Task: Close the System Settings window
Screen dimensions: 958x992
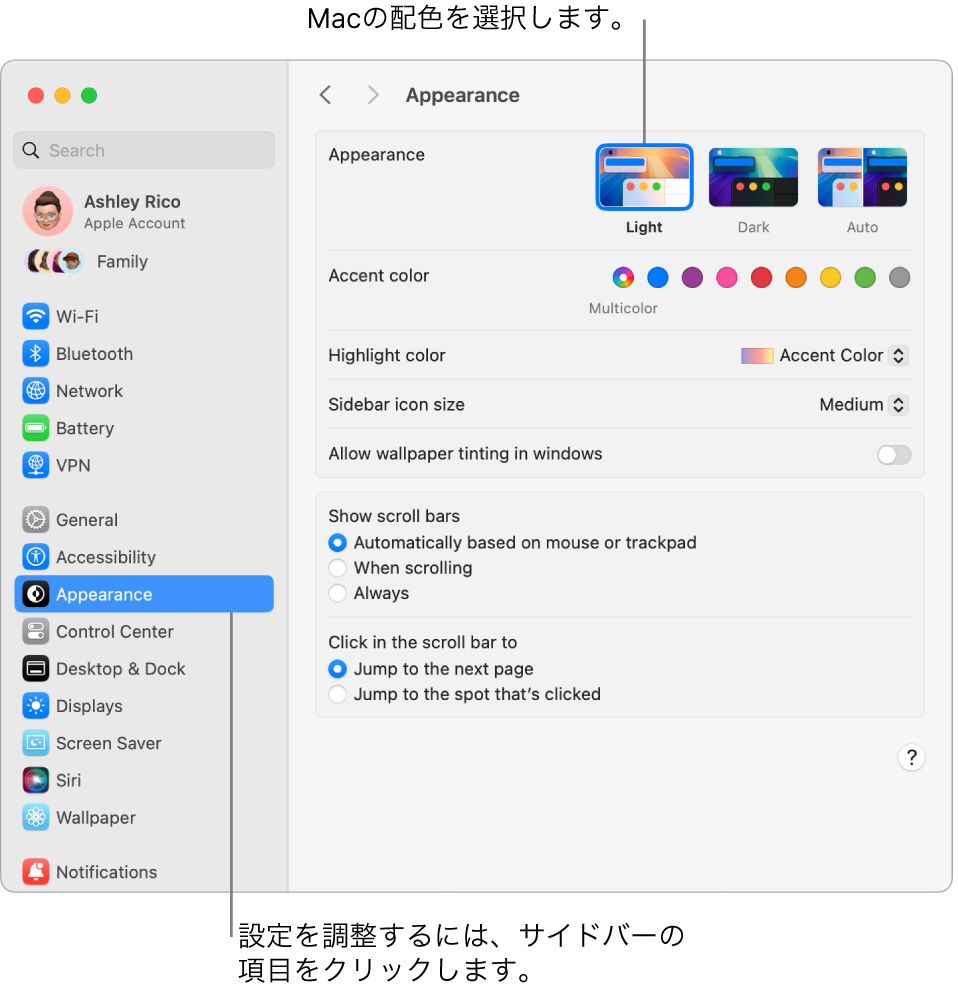Action: [36, 96]
